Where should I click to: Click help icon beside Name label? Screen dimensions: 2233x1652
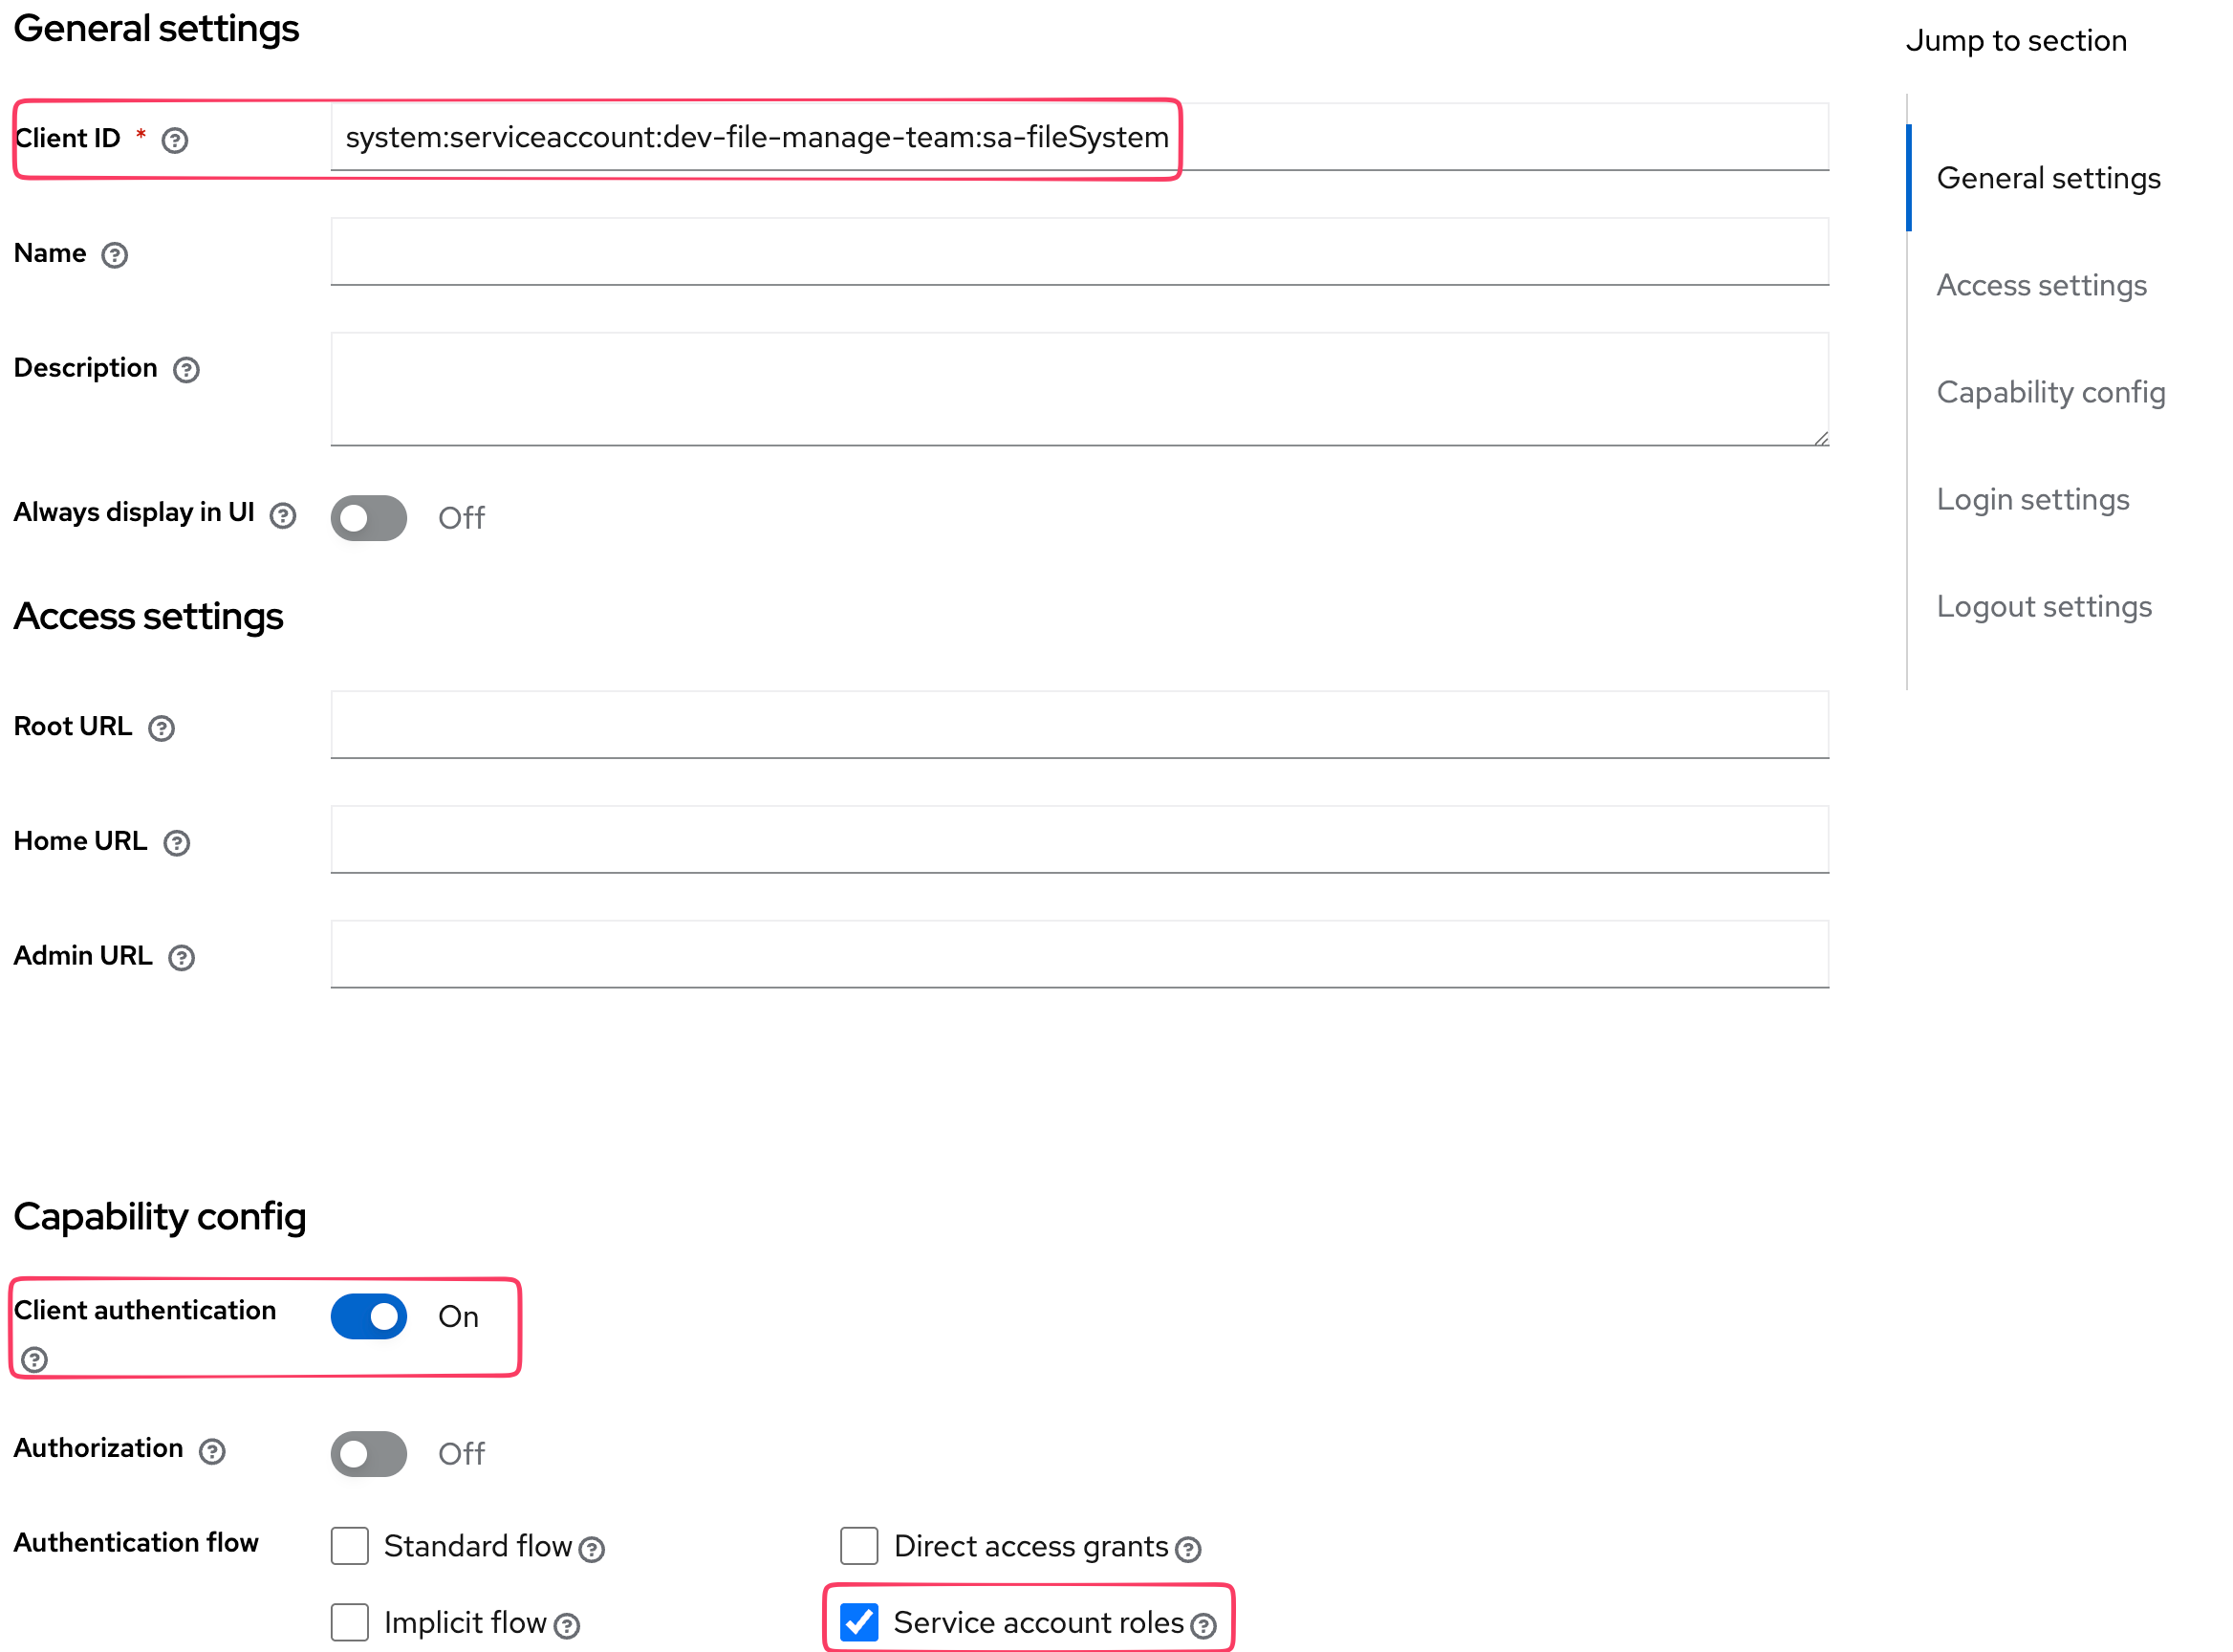click(x=115, y=255)
